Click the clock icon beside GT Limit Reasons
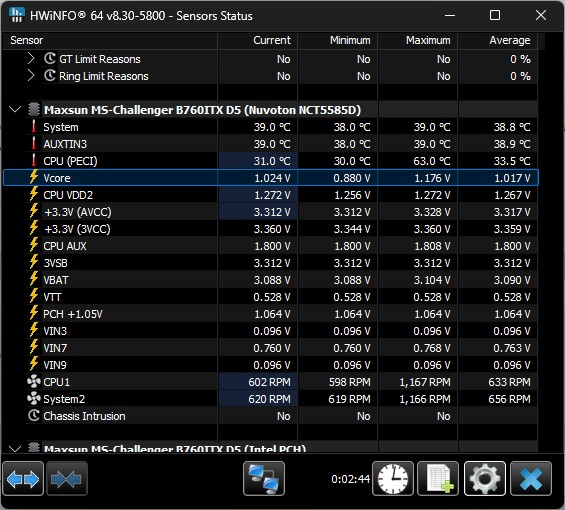 [x=50, y=58]
